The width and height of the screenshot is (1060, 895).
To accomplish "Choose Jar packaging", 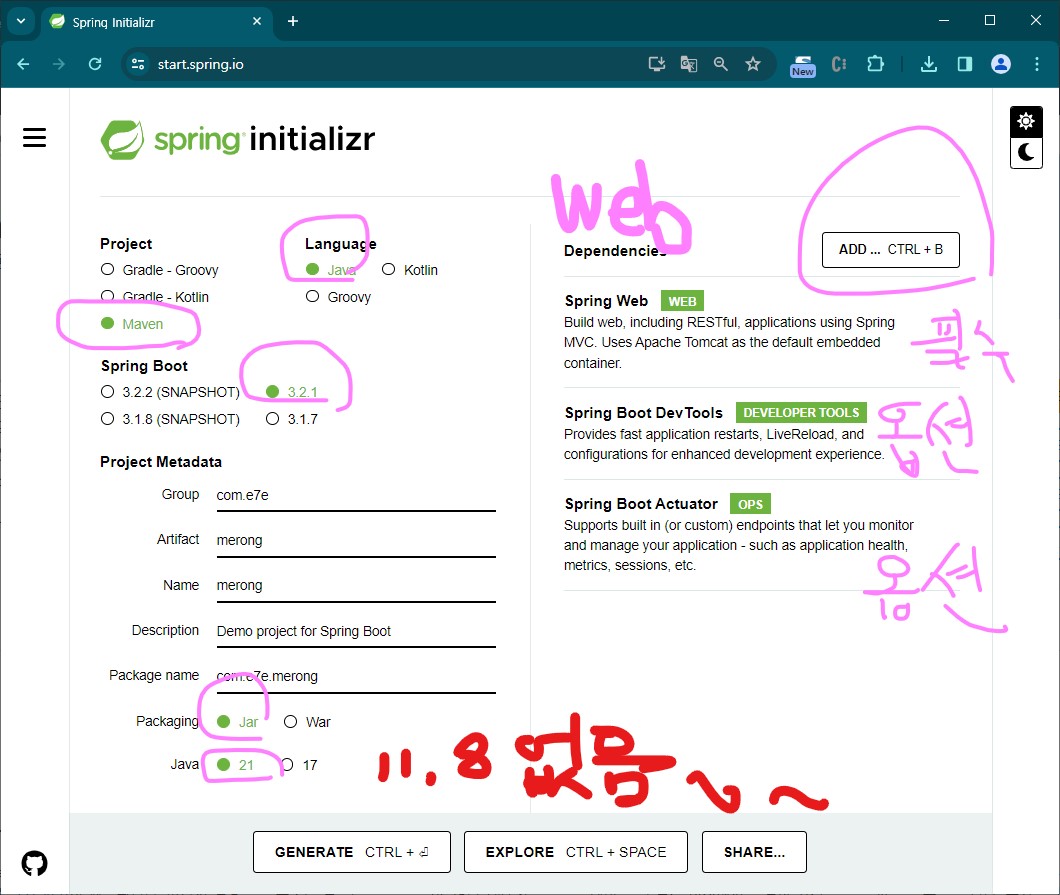I will point(237,722).
